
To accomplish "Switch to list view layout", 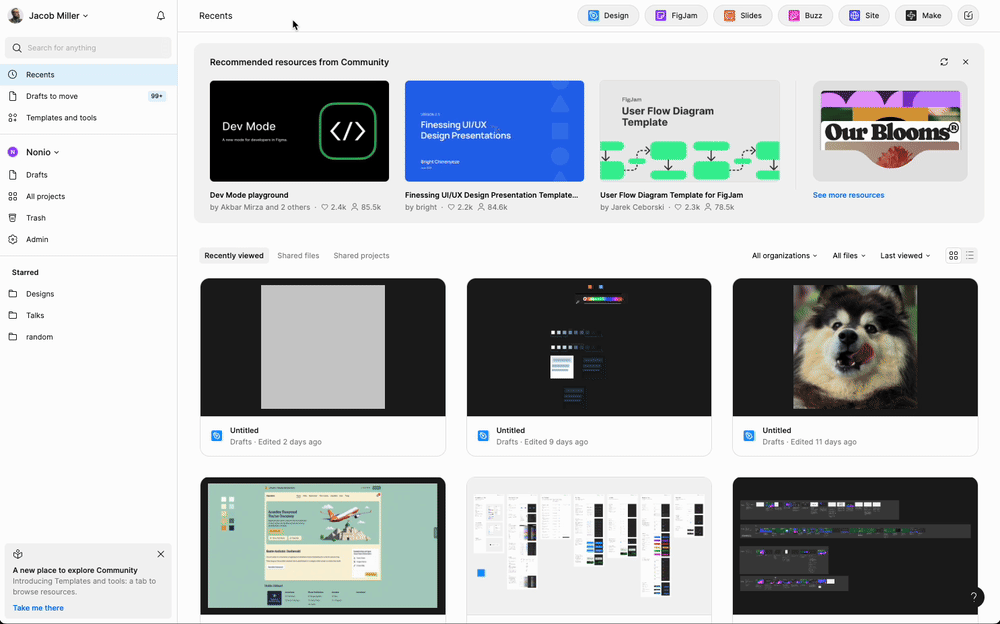I will pos(970,256).
